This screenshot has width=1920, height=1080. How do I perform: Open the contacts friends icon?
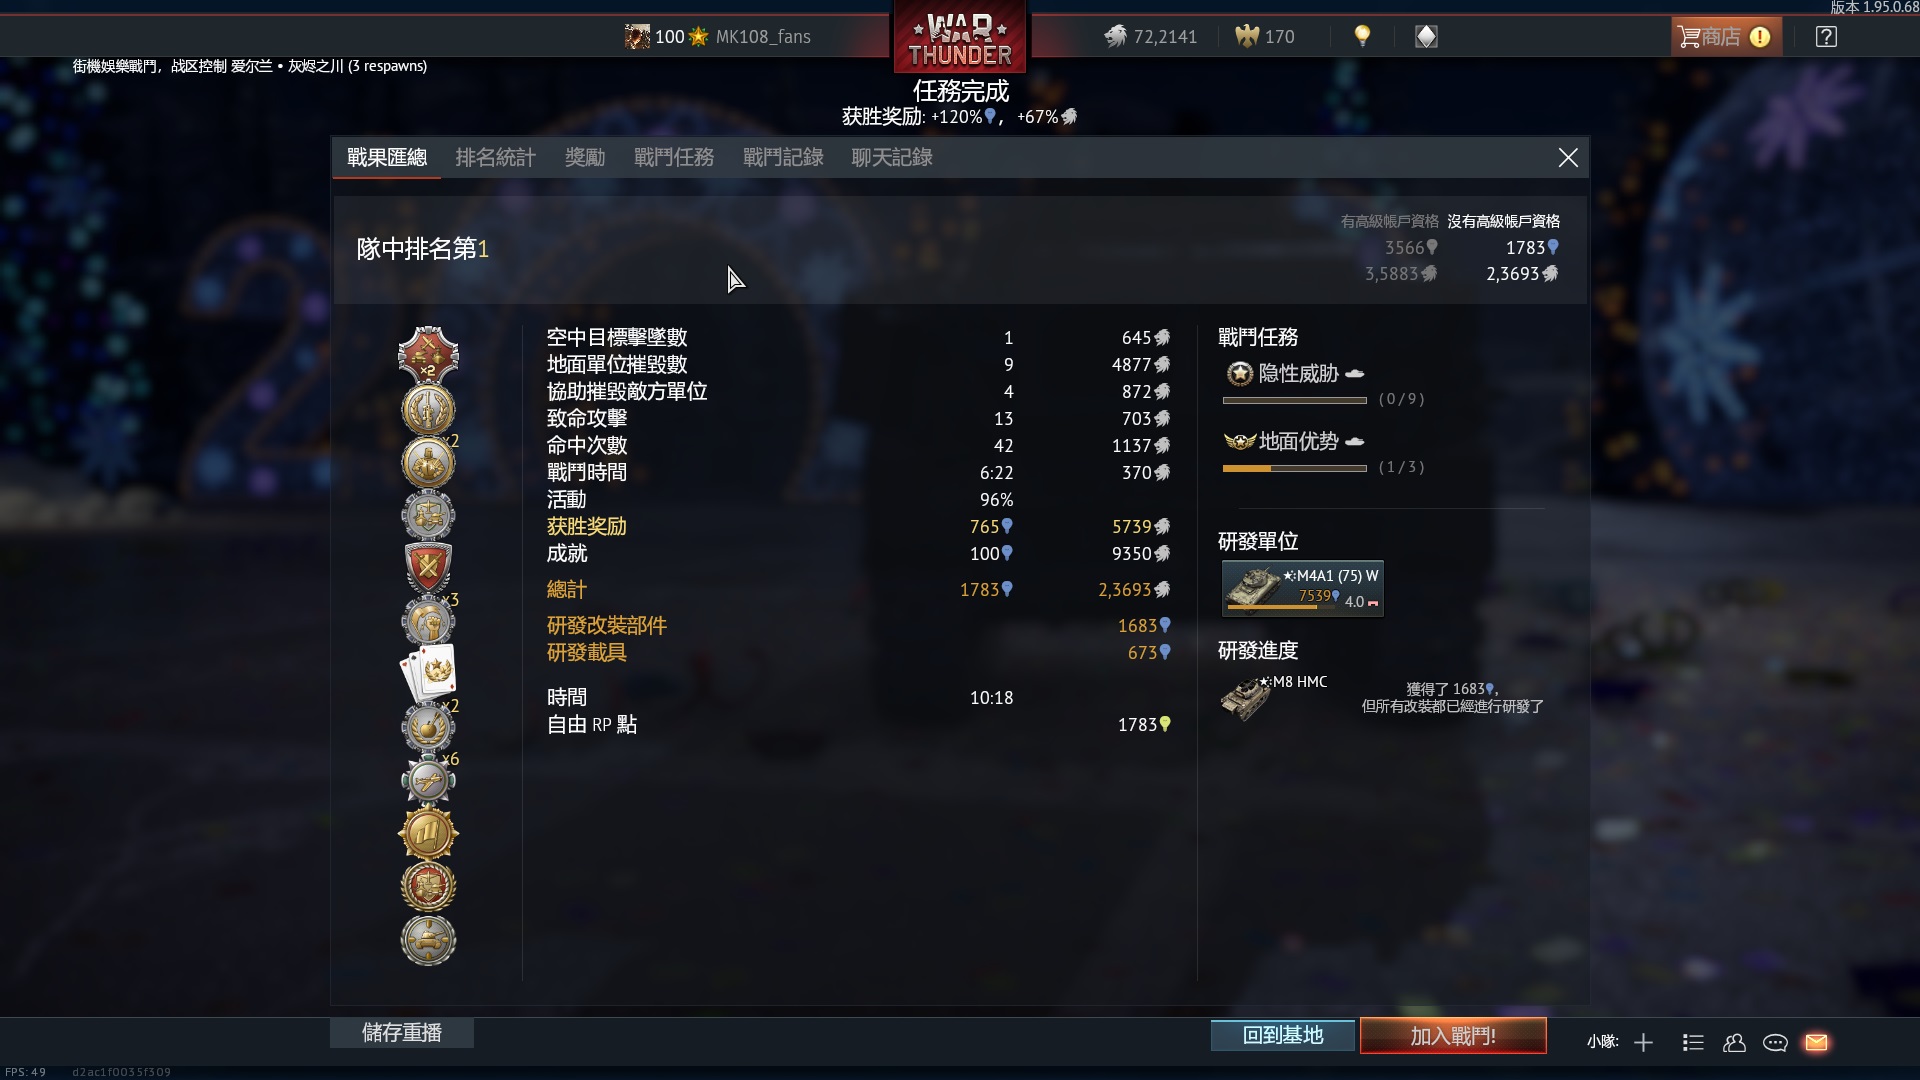tap(1734, 1042)
